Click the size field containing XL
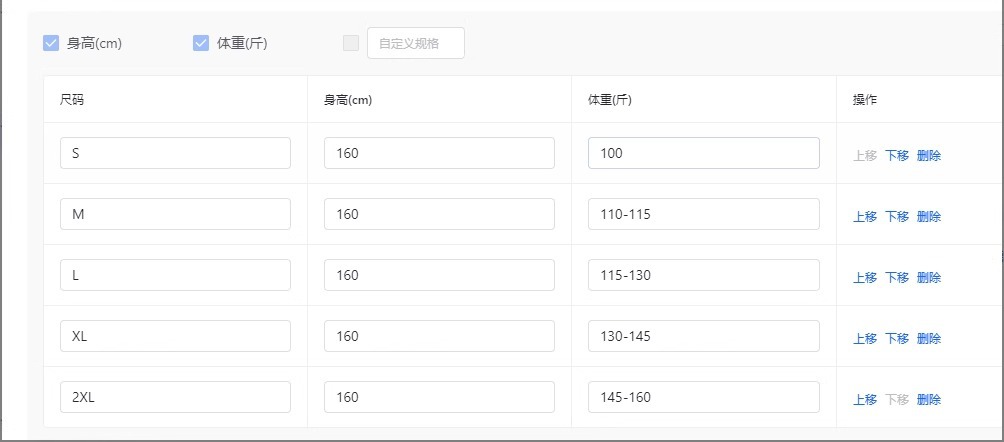This screenshot has height=442, width=1004. (x=175, y=336)
